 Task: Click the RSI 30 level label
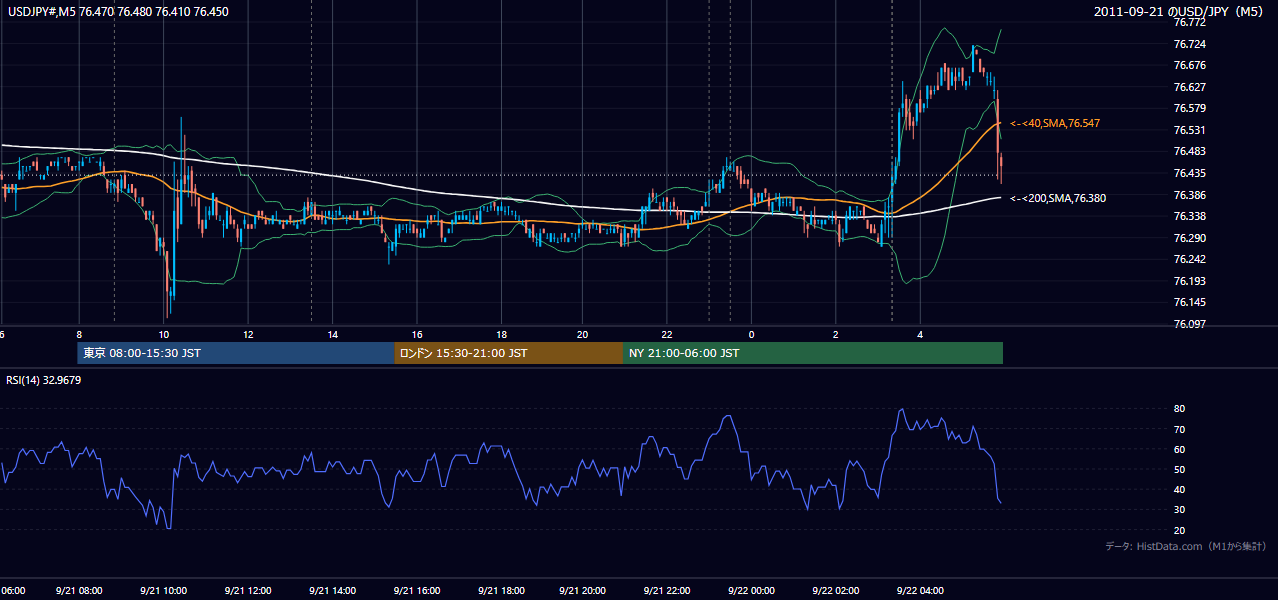(x=1179, y=510)
